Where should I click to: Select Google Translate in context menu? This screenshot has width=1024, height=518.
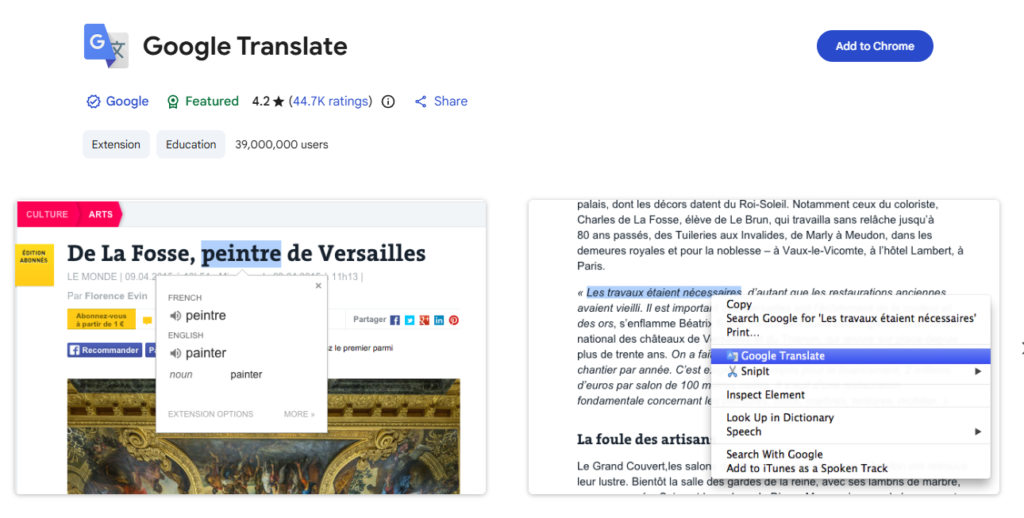(x=850, y=356)
